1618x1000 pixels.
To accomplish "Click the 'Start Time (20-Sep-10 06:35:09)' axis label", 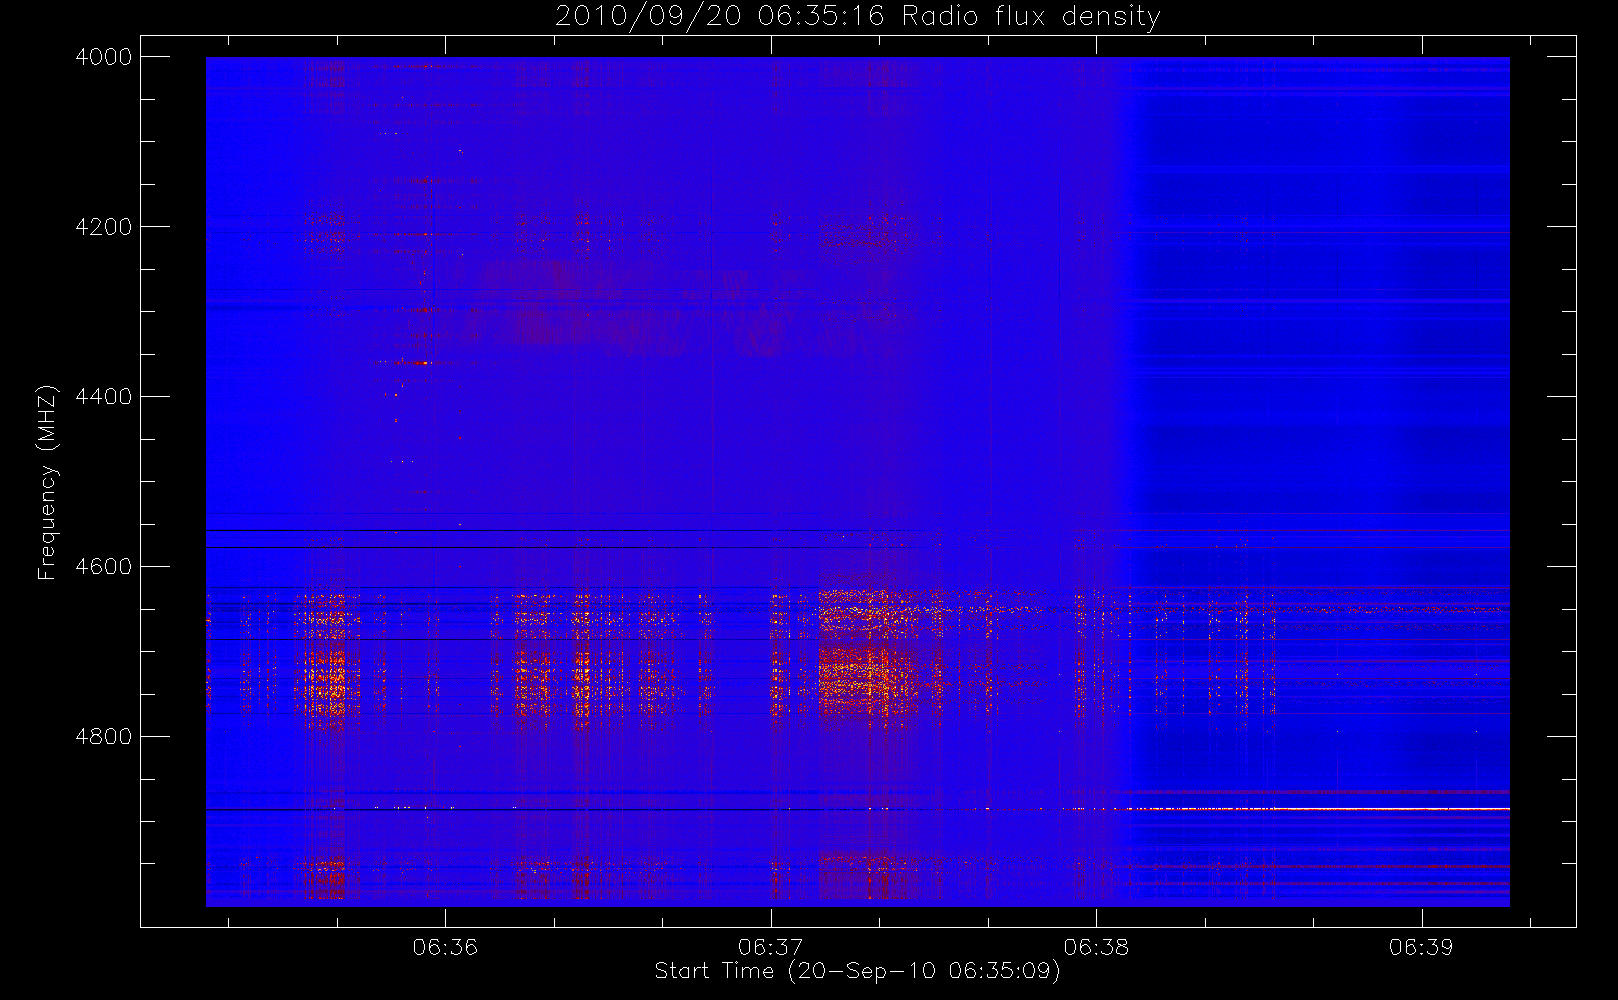I will (x=857, y=971).
